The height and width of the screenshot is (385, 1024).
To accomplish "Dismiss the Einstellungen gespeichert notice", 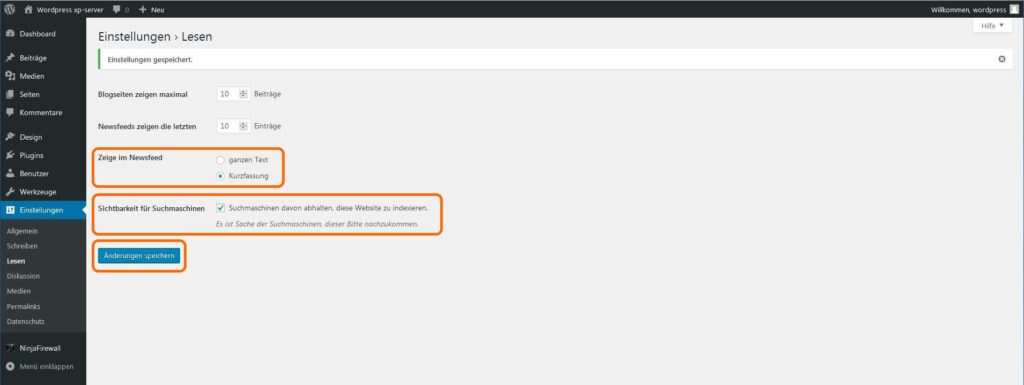I will pyautogui.click(x=1002, y=59).
